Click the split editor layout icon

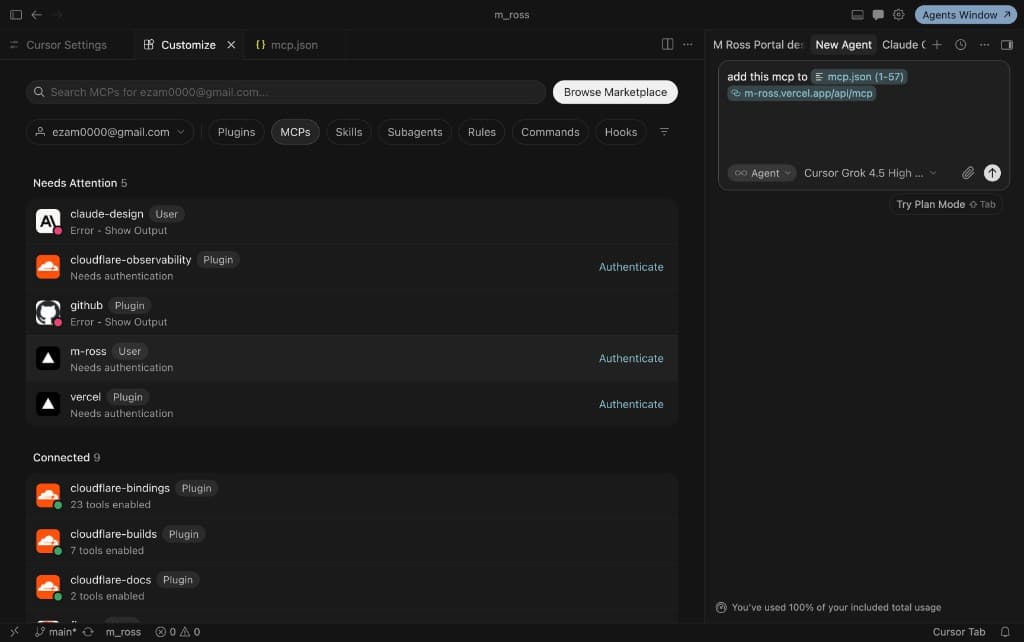tap(667, 44)
